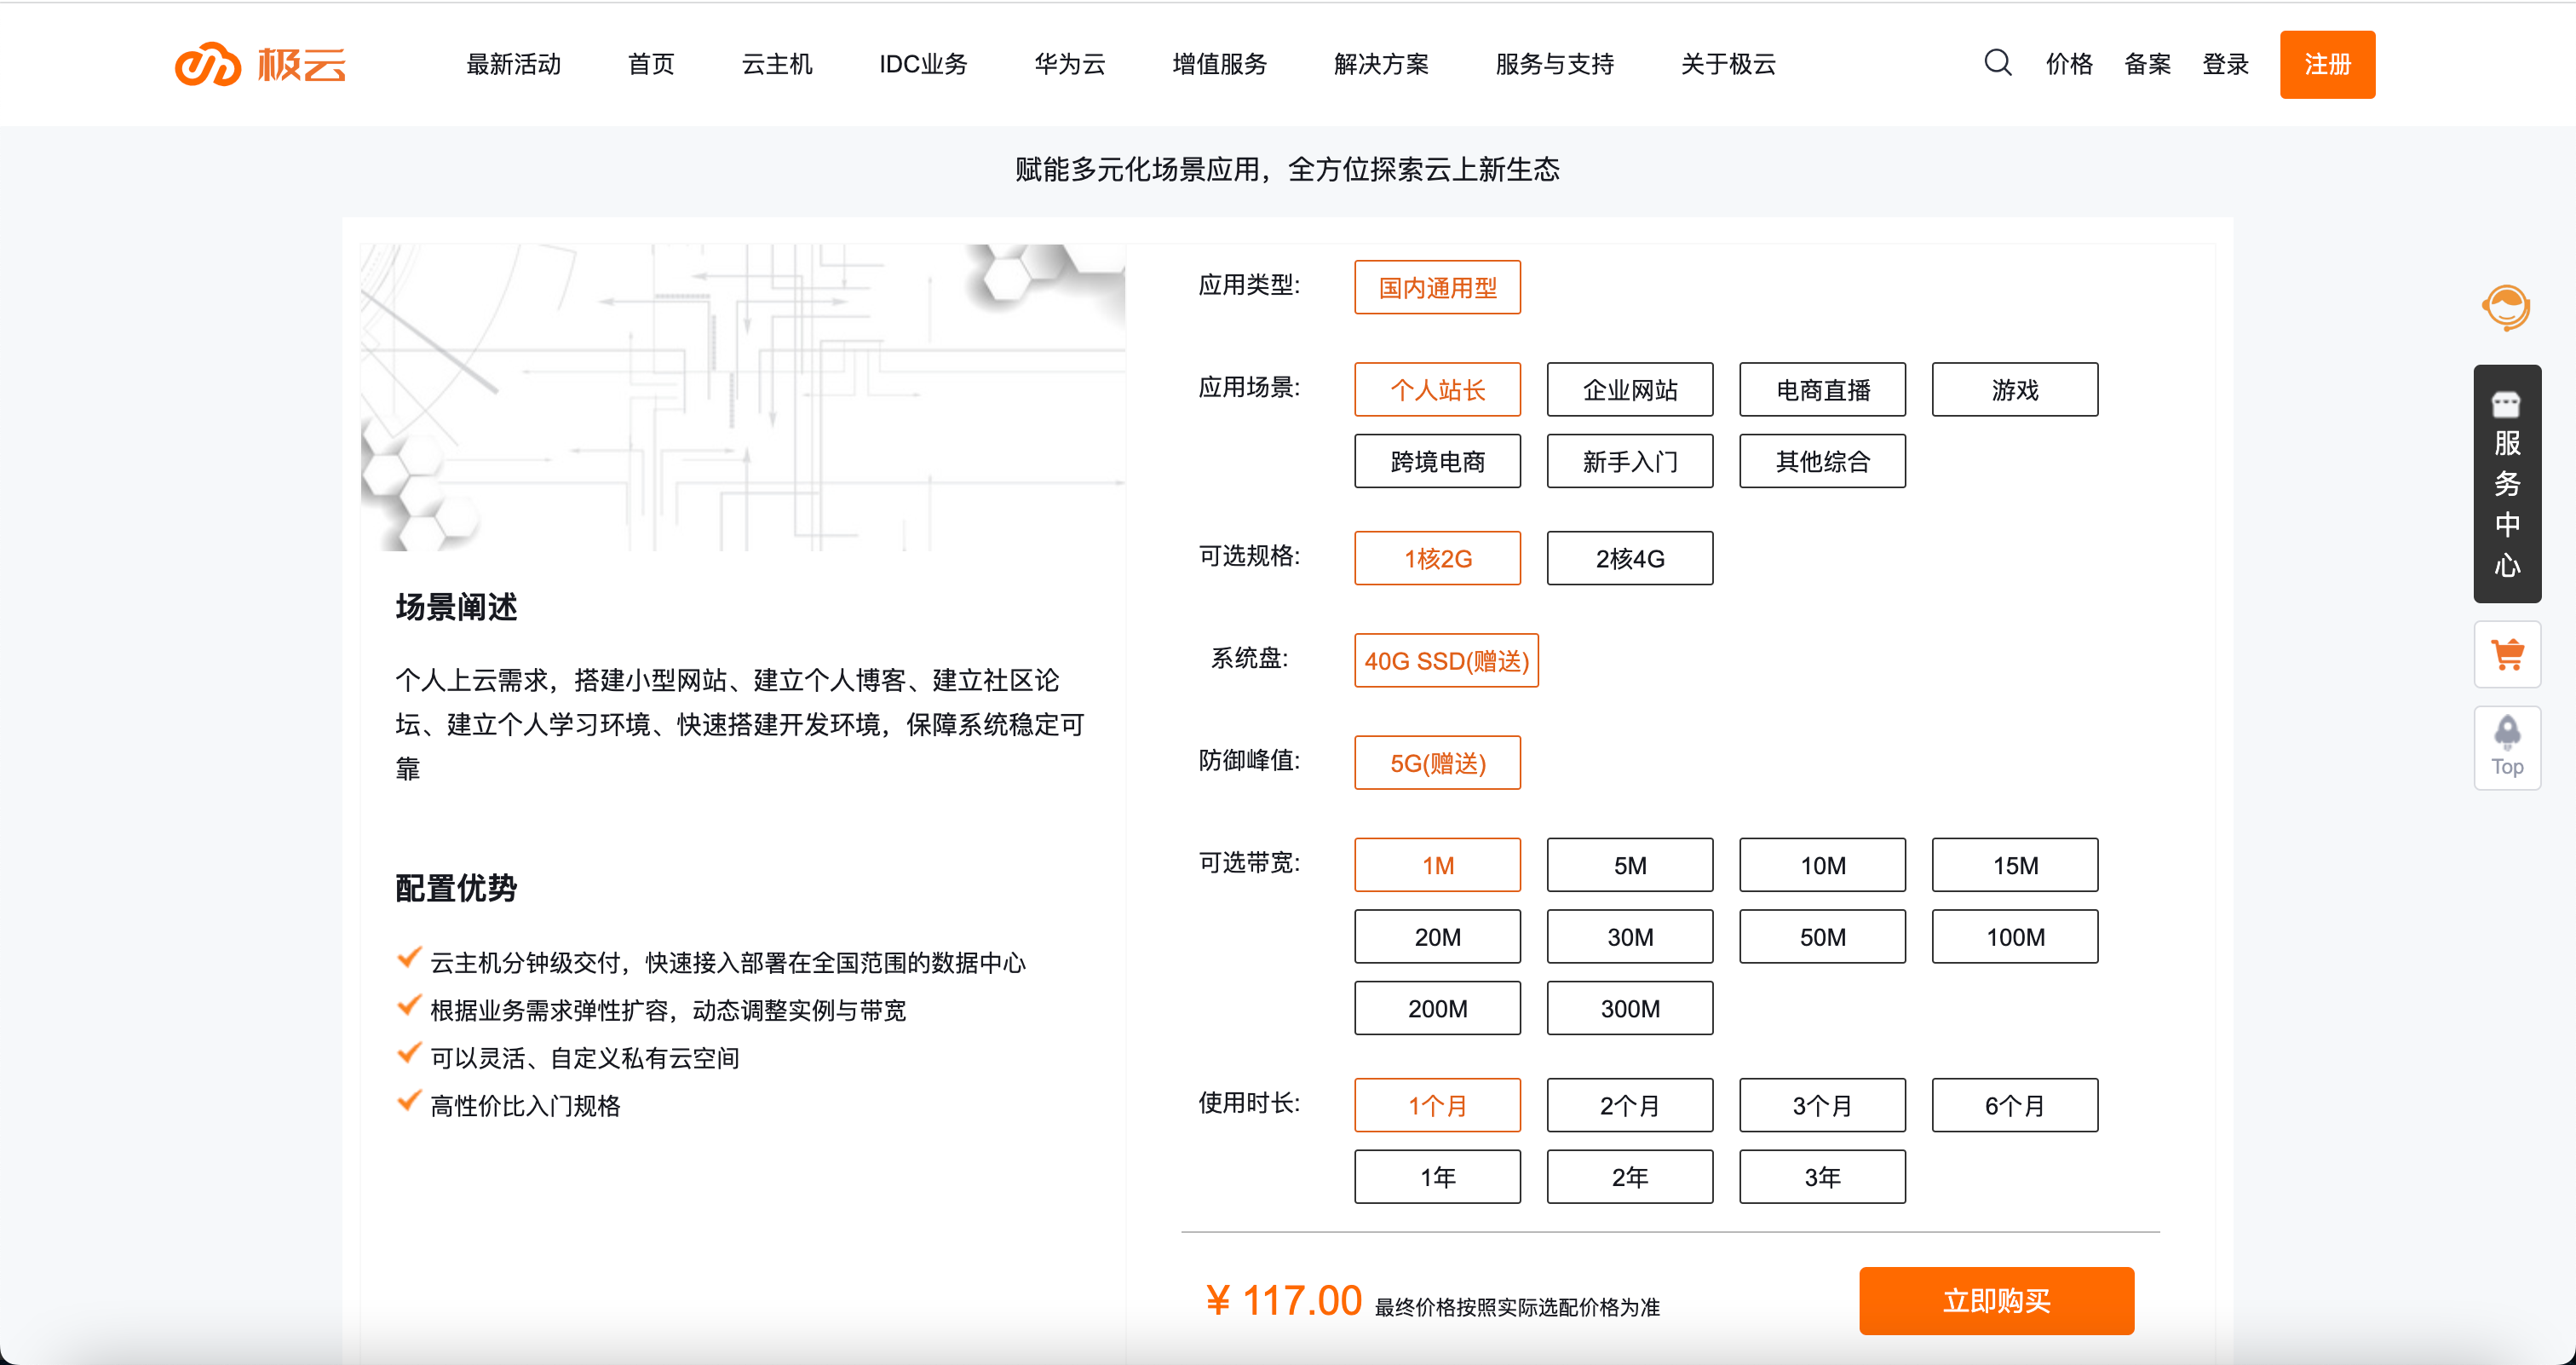Open the customer service headset icon
The width and height of the screenshot is (2576, 1365).
2506,307
